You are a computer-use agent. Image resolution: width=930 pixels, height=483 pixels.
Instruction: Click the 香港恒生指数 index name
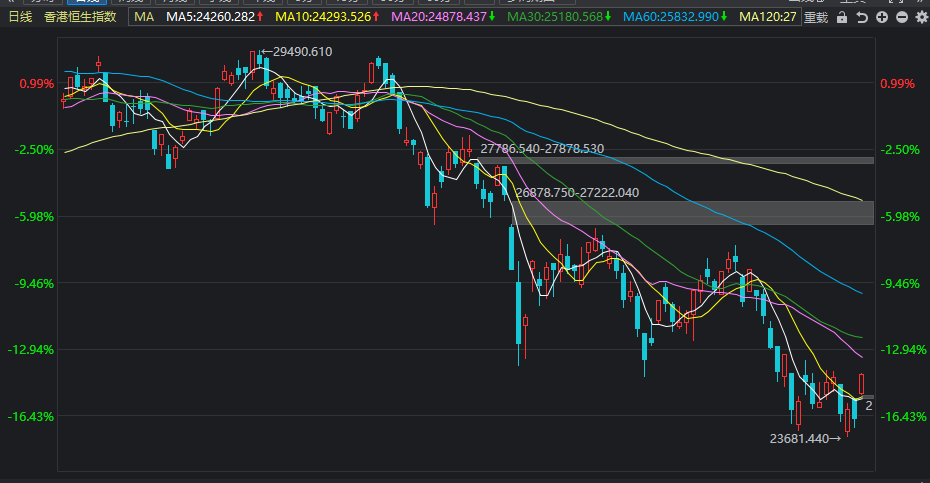click(80, 17)
